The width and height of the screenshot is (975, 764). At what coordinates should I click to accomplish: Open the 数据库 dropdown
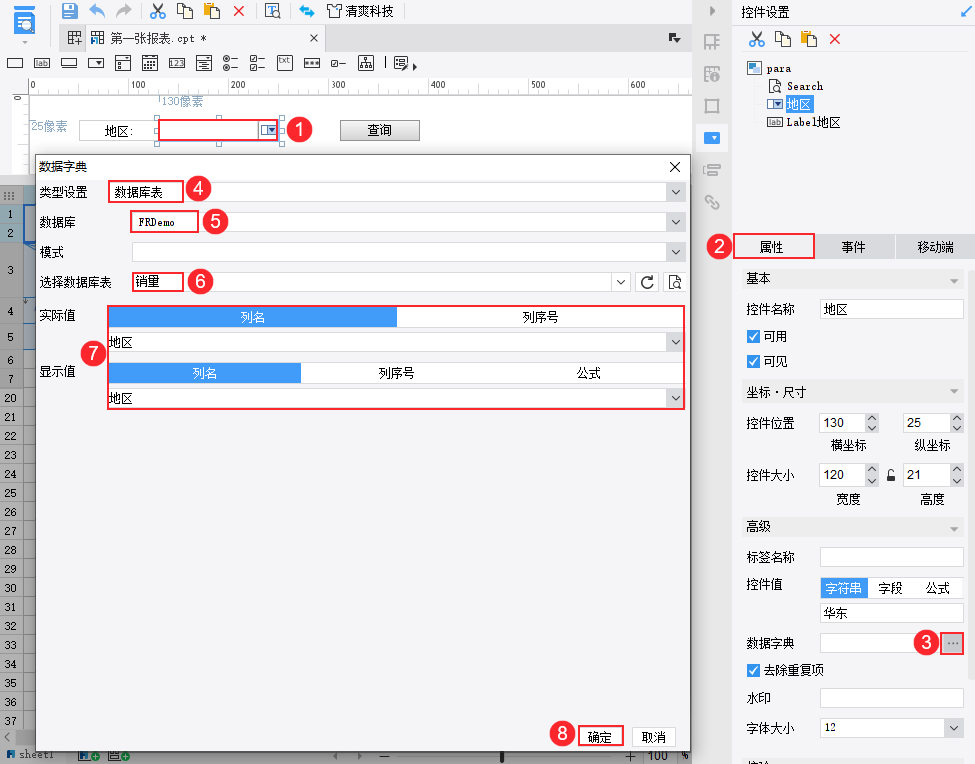click(x=676, y=222)
